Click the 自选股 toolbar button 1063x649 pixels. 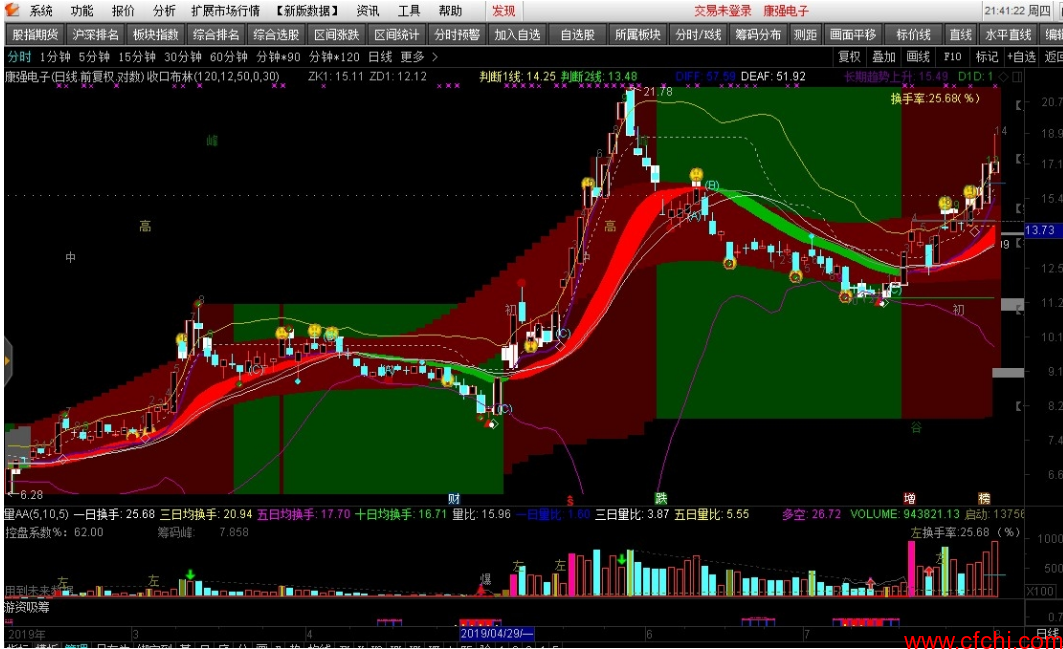click(x=578, y=35)
